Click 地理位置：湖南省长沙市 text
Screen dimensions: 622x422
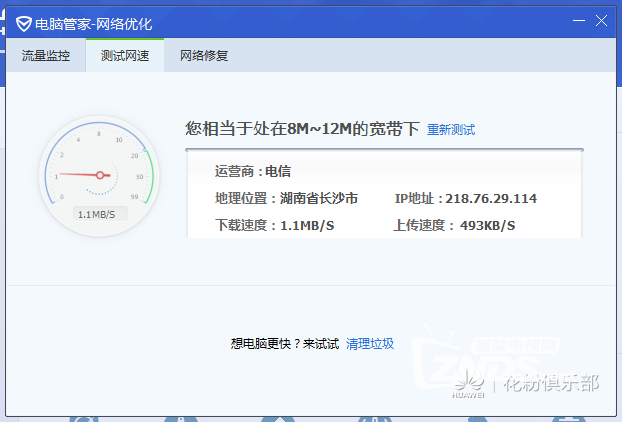point(286,198)
